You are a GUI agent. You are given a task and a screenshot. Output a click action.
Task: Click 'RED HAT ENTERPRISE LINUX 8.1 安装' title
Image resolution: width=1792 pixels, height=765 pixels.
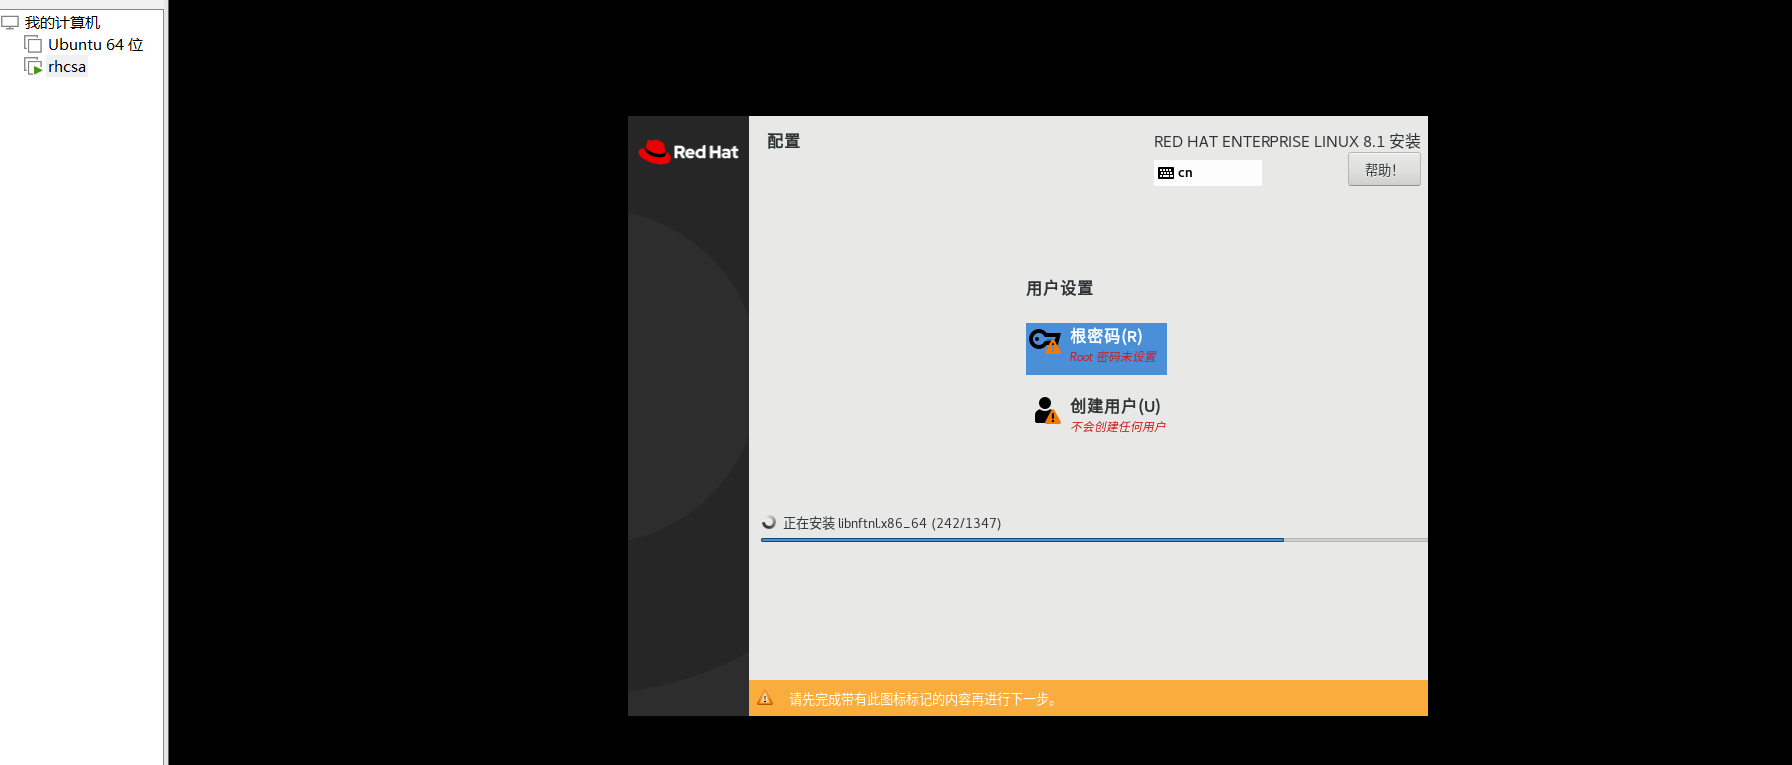[x=1287, y=141]
